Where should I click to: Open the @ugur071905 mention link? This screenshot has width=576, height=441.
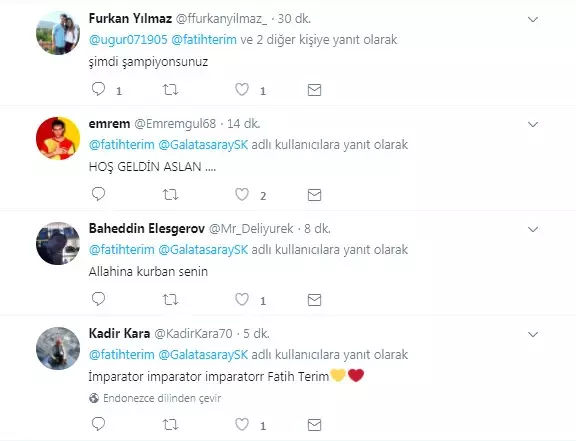[128, 40]
